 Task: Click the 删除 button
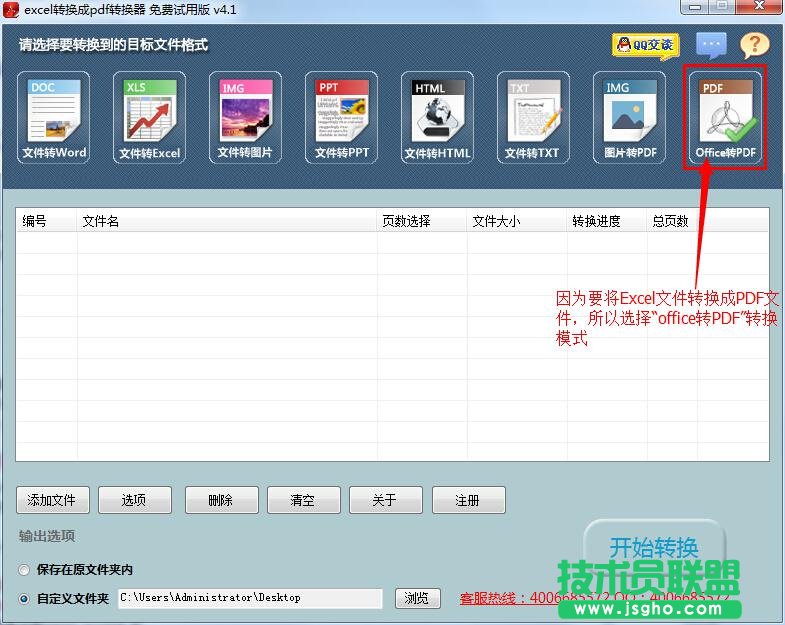point(222,500)
